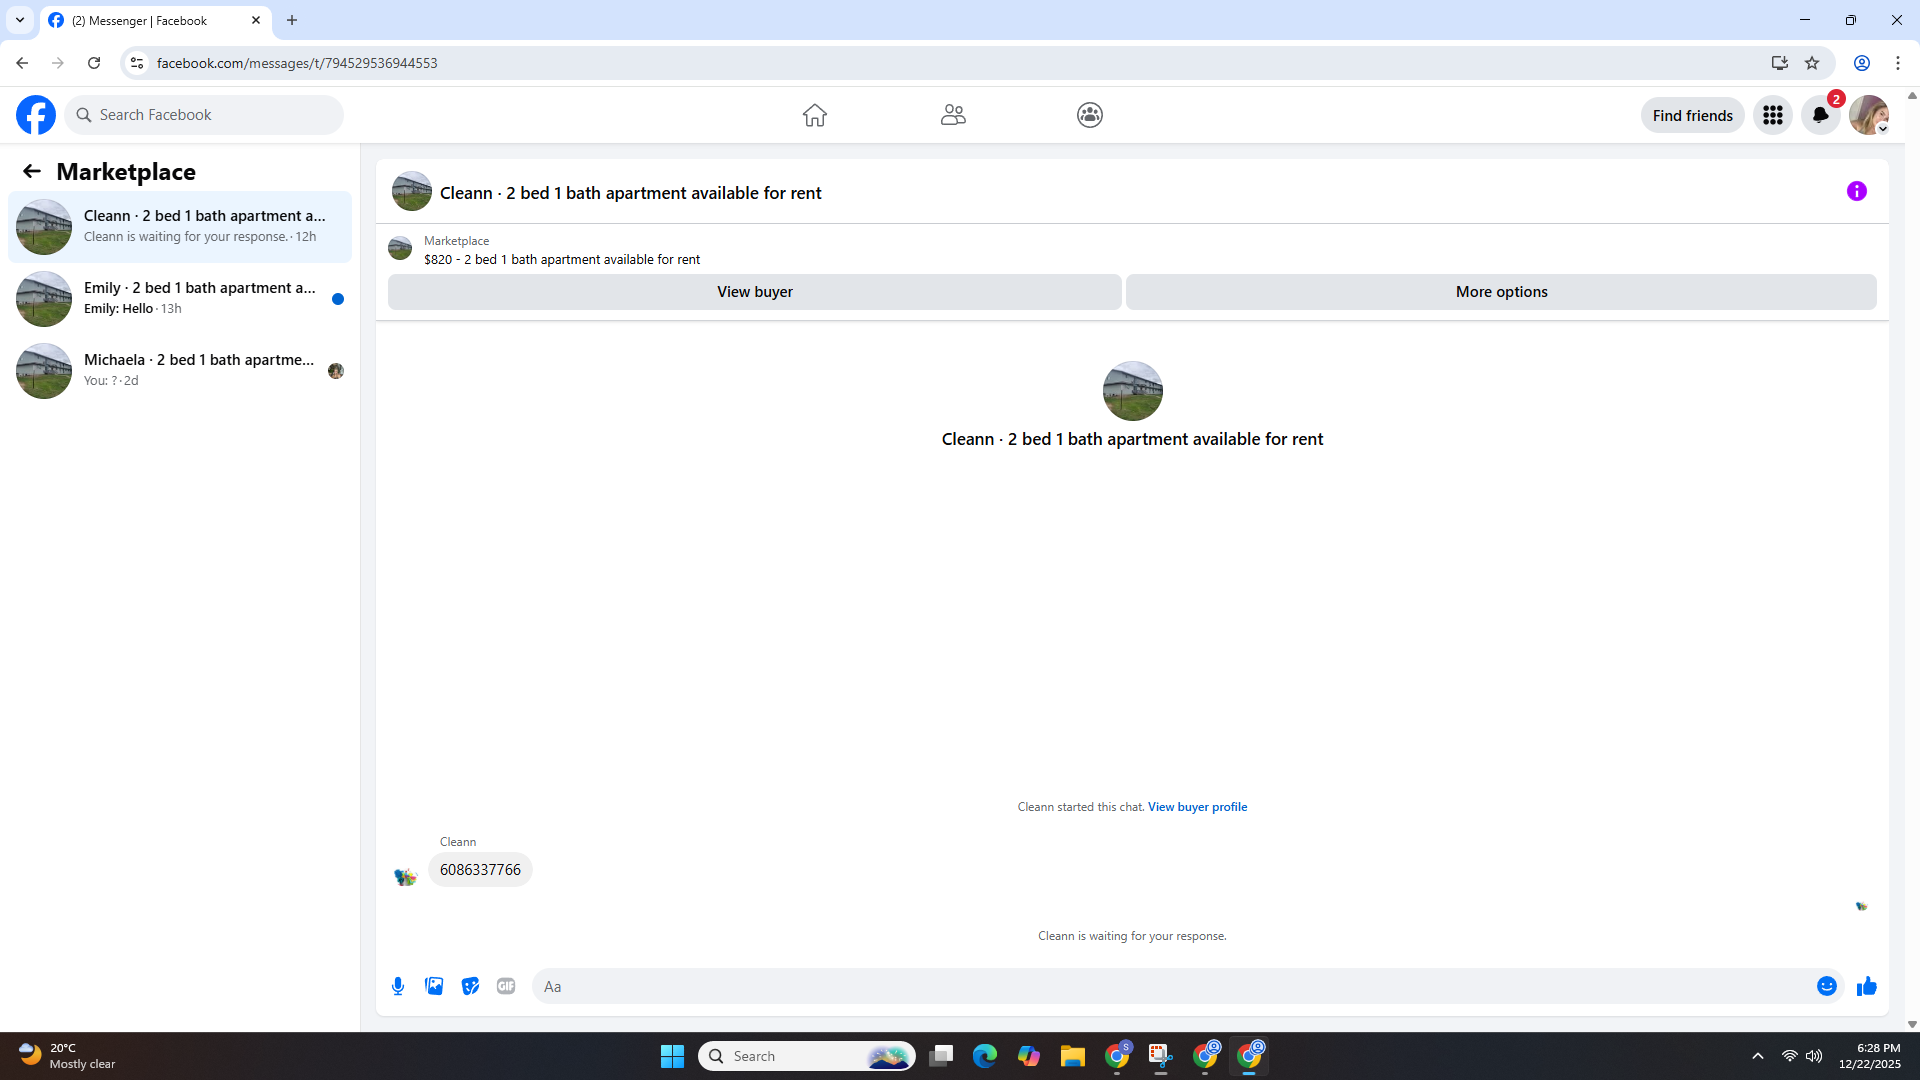This screenshot has height=1080, width=1920.
Task: Go back from Marketplace chats list
Action: (32, 171)
